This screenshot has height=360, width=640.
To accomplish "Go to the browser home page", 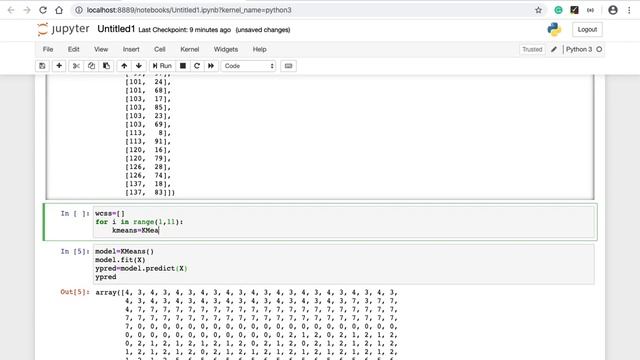I will [59, 10].
